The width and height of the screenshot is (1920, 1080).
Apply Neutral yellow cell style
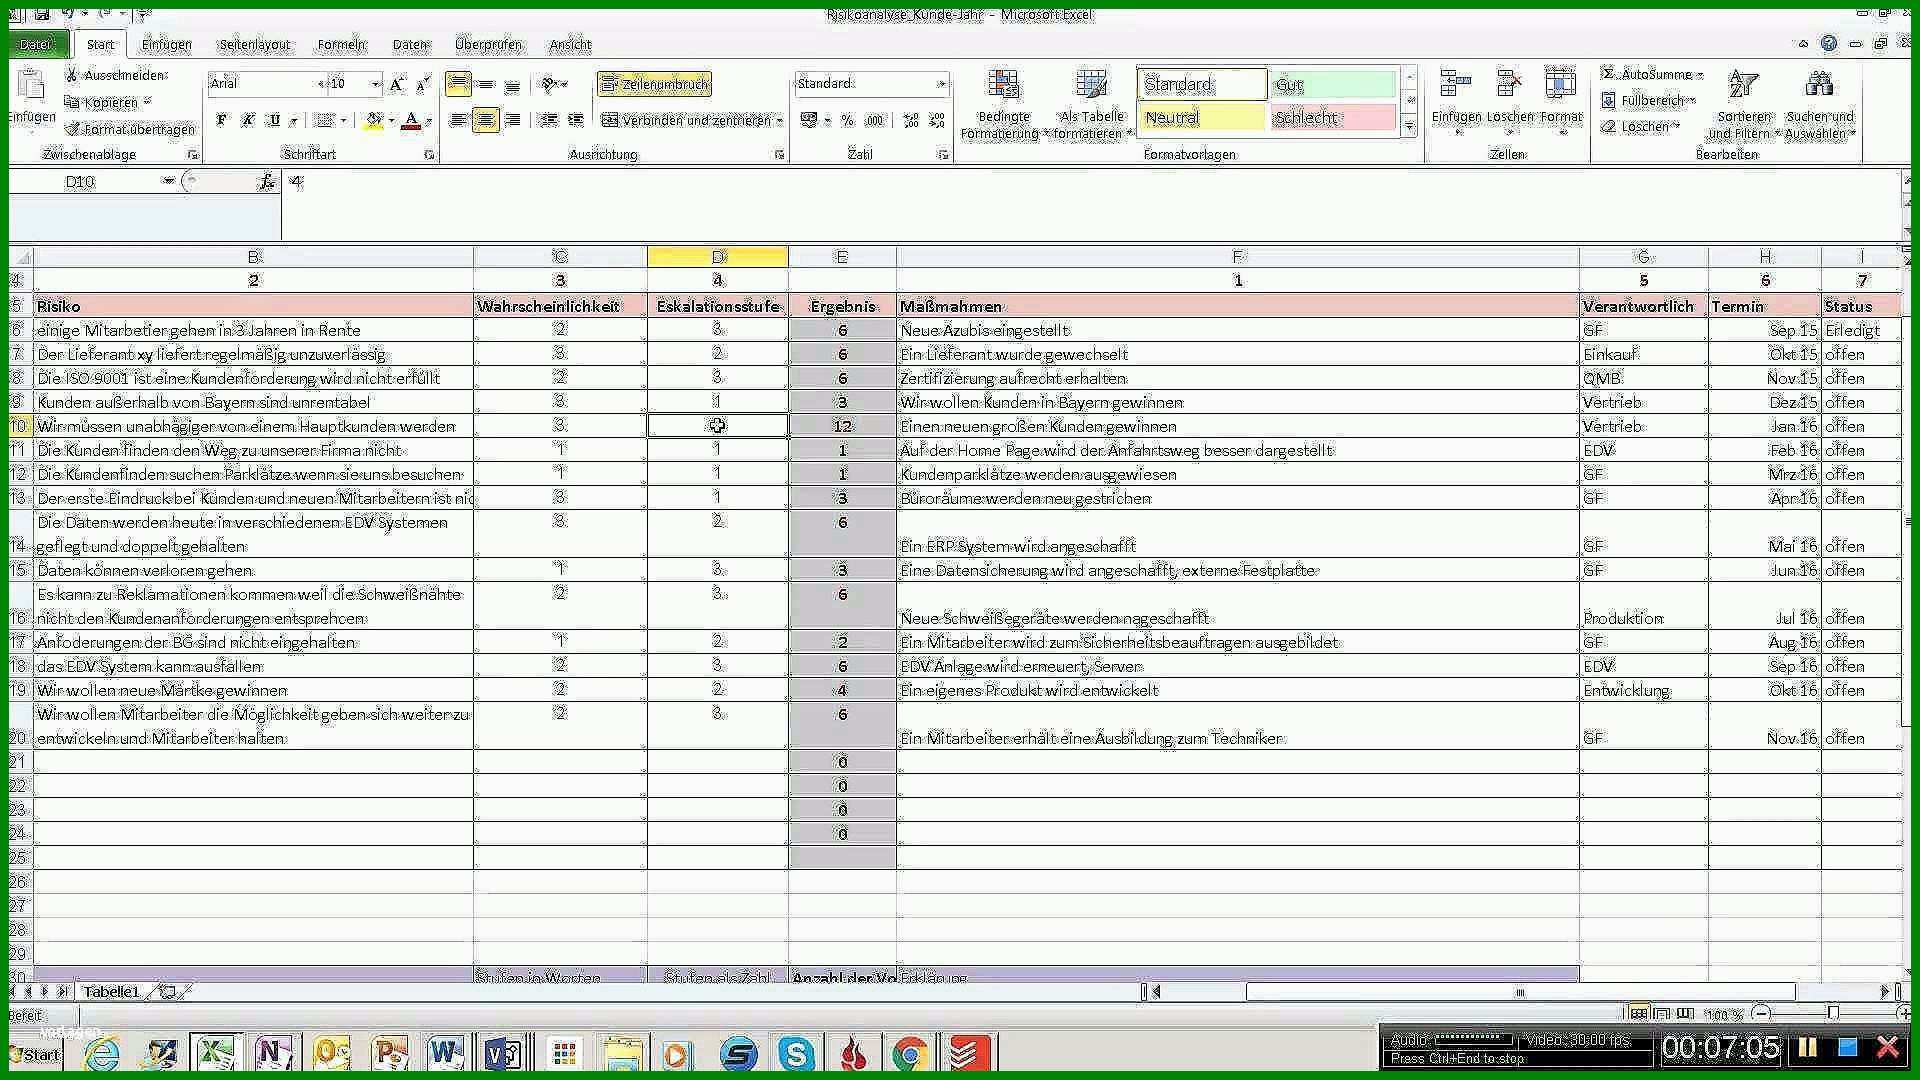tap(1203, 118)
